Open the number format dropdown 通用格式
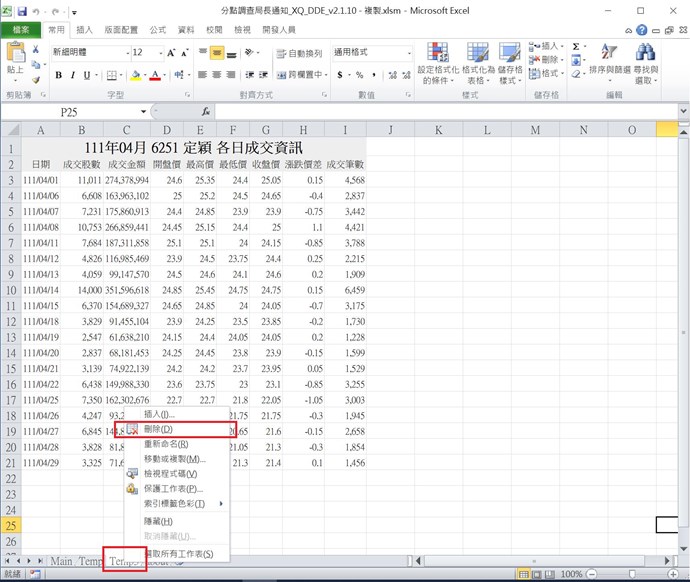 [409, 53]
